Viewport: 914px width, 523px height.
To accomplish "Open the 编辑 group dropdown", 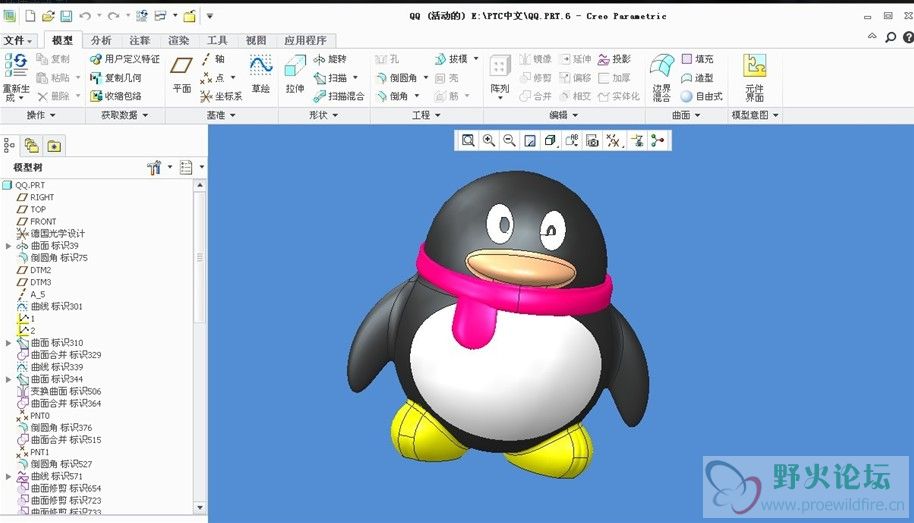I will [x=564, y=115].
